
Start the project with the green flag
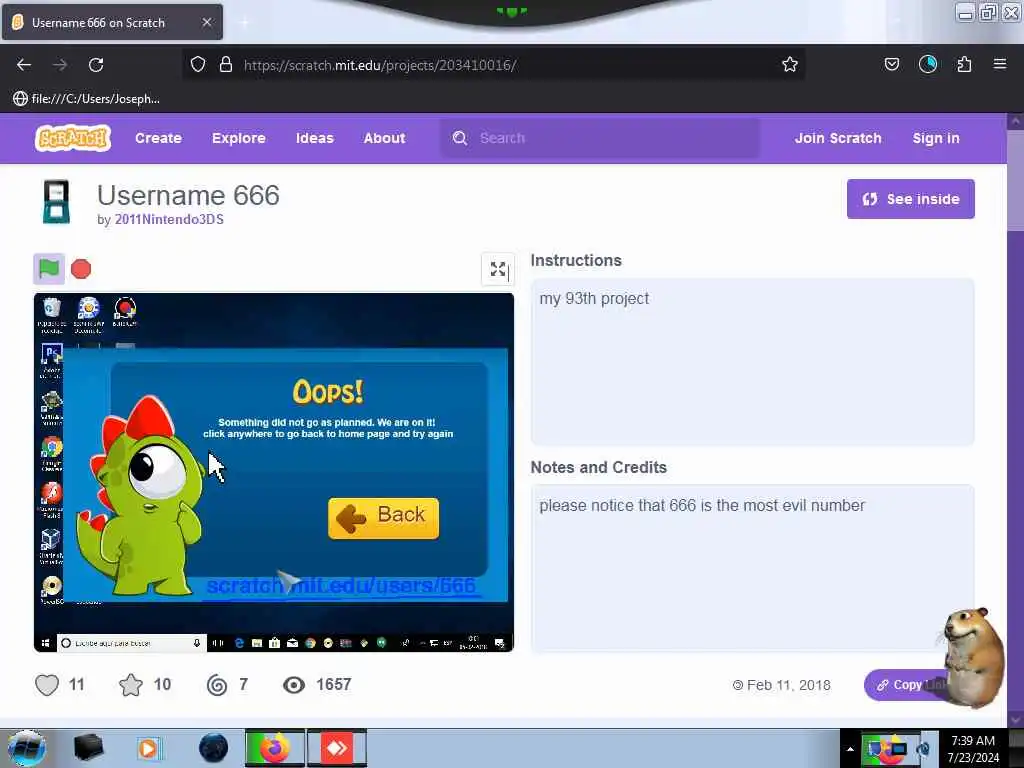49,268
